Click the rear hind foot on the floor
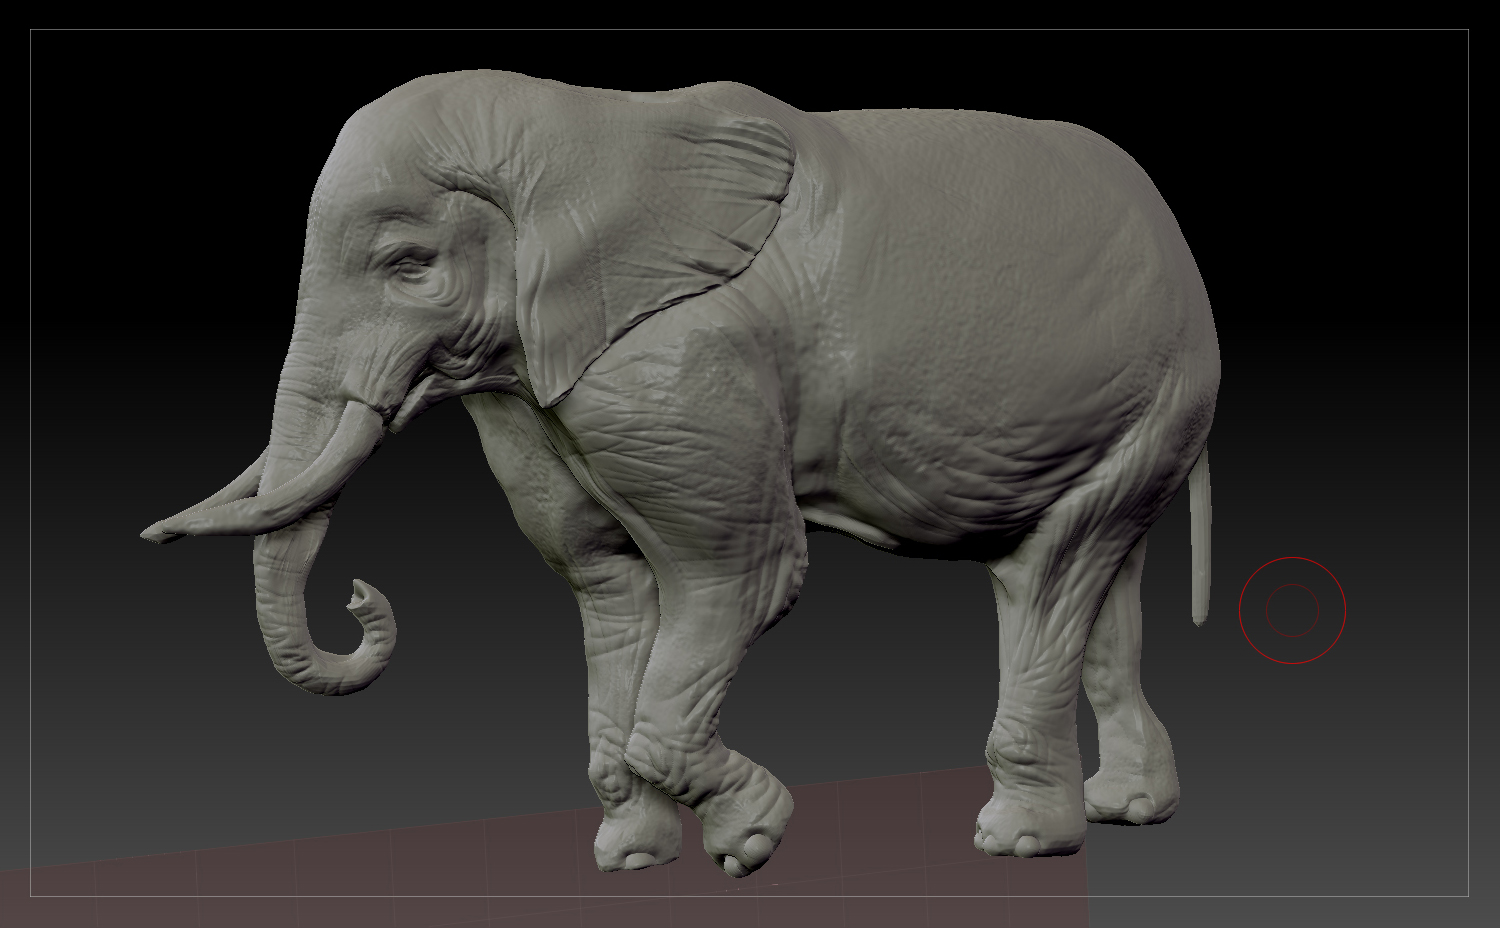Image resolution: width=1500 pixels, height=928 pixels. 1130,800
